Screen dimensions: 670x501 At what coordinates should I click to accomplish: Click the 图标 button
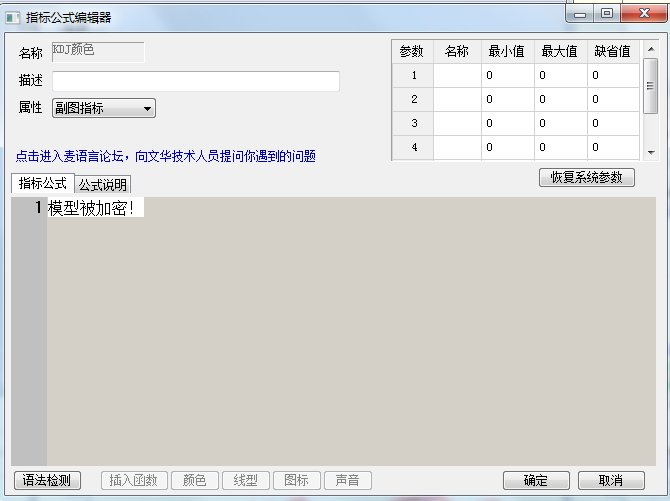(297, 480)
